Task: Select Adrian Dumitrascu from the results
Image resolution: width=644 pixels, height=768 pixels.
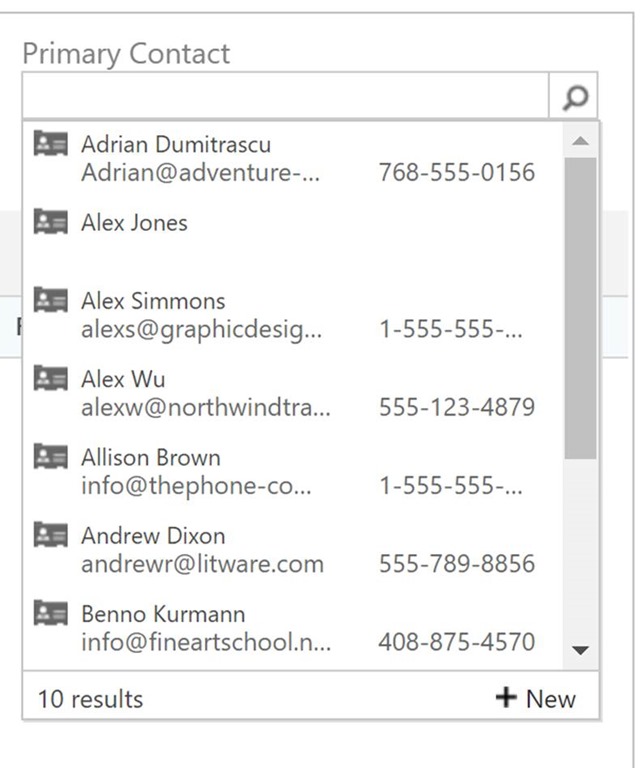Action: click(176, 145)
